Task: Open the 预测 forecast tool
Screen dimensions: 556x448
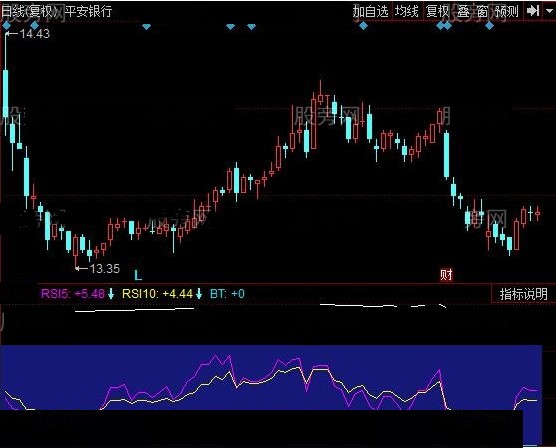Action: (507, 11)
